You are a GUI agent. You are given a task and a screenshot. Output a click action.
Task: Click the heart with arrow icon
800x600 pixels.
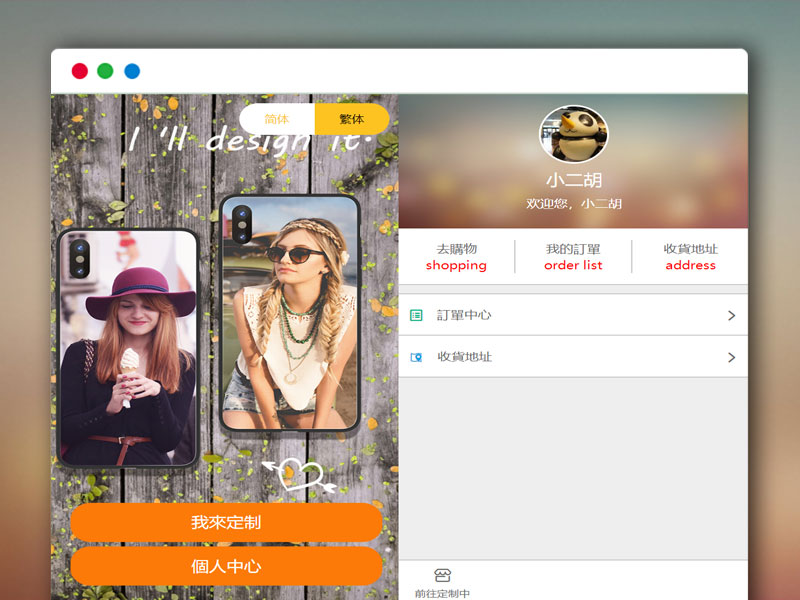tap(293, 474)
